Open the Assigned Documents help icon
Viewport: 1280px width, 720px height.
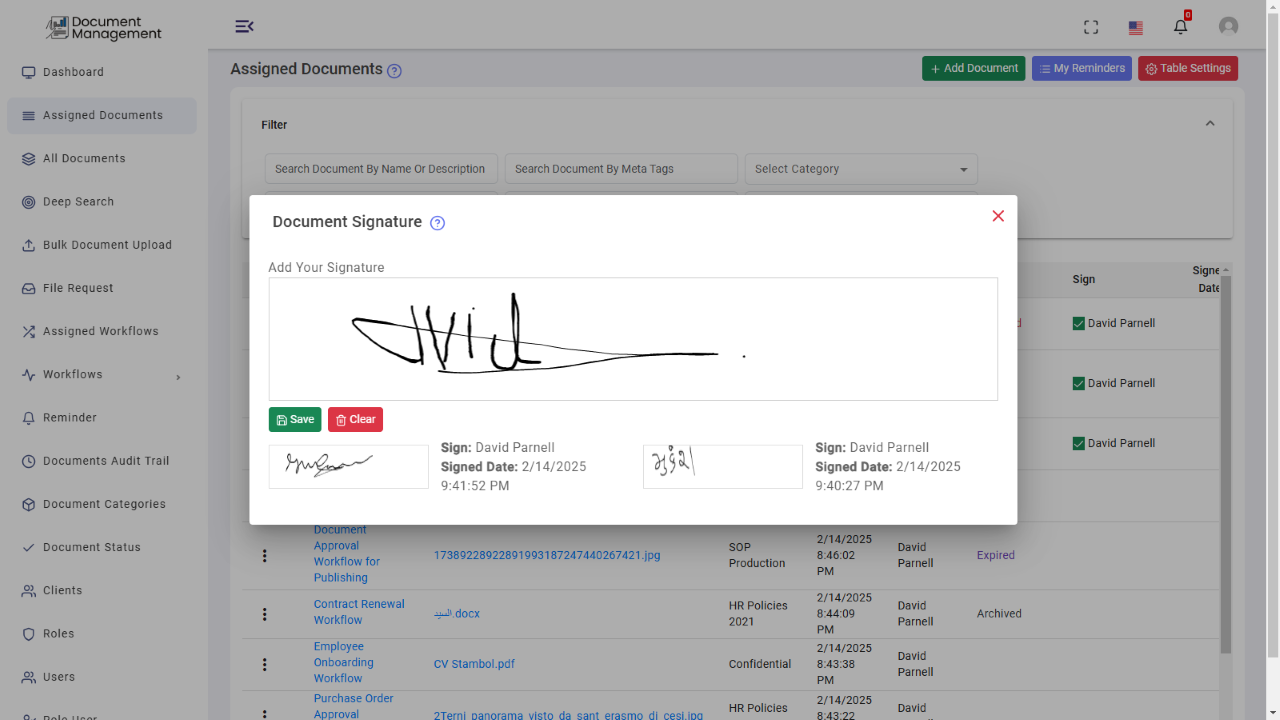coord(394,70)
